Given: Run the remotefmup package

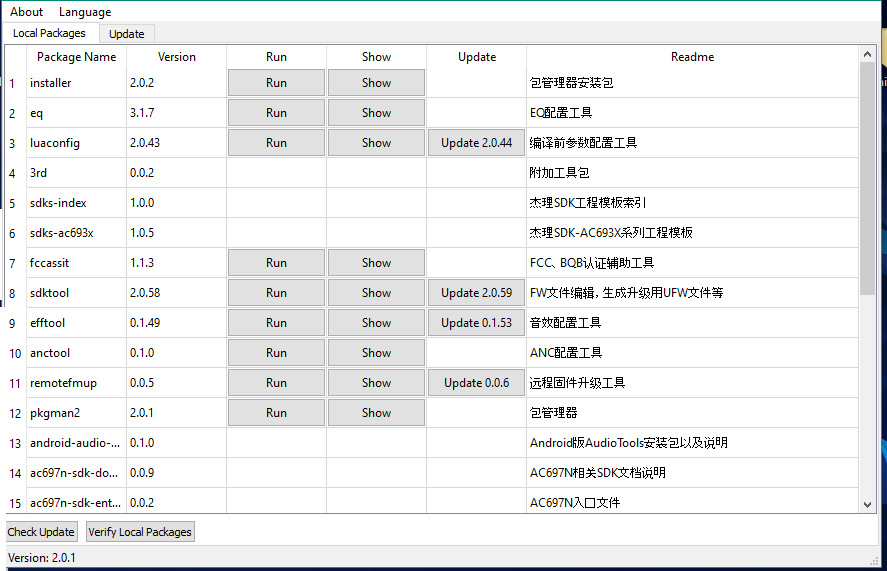Looking at the screenshot, I should tap(276, 383).
